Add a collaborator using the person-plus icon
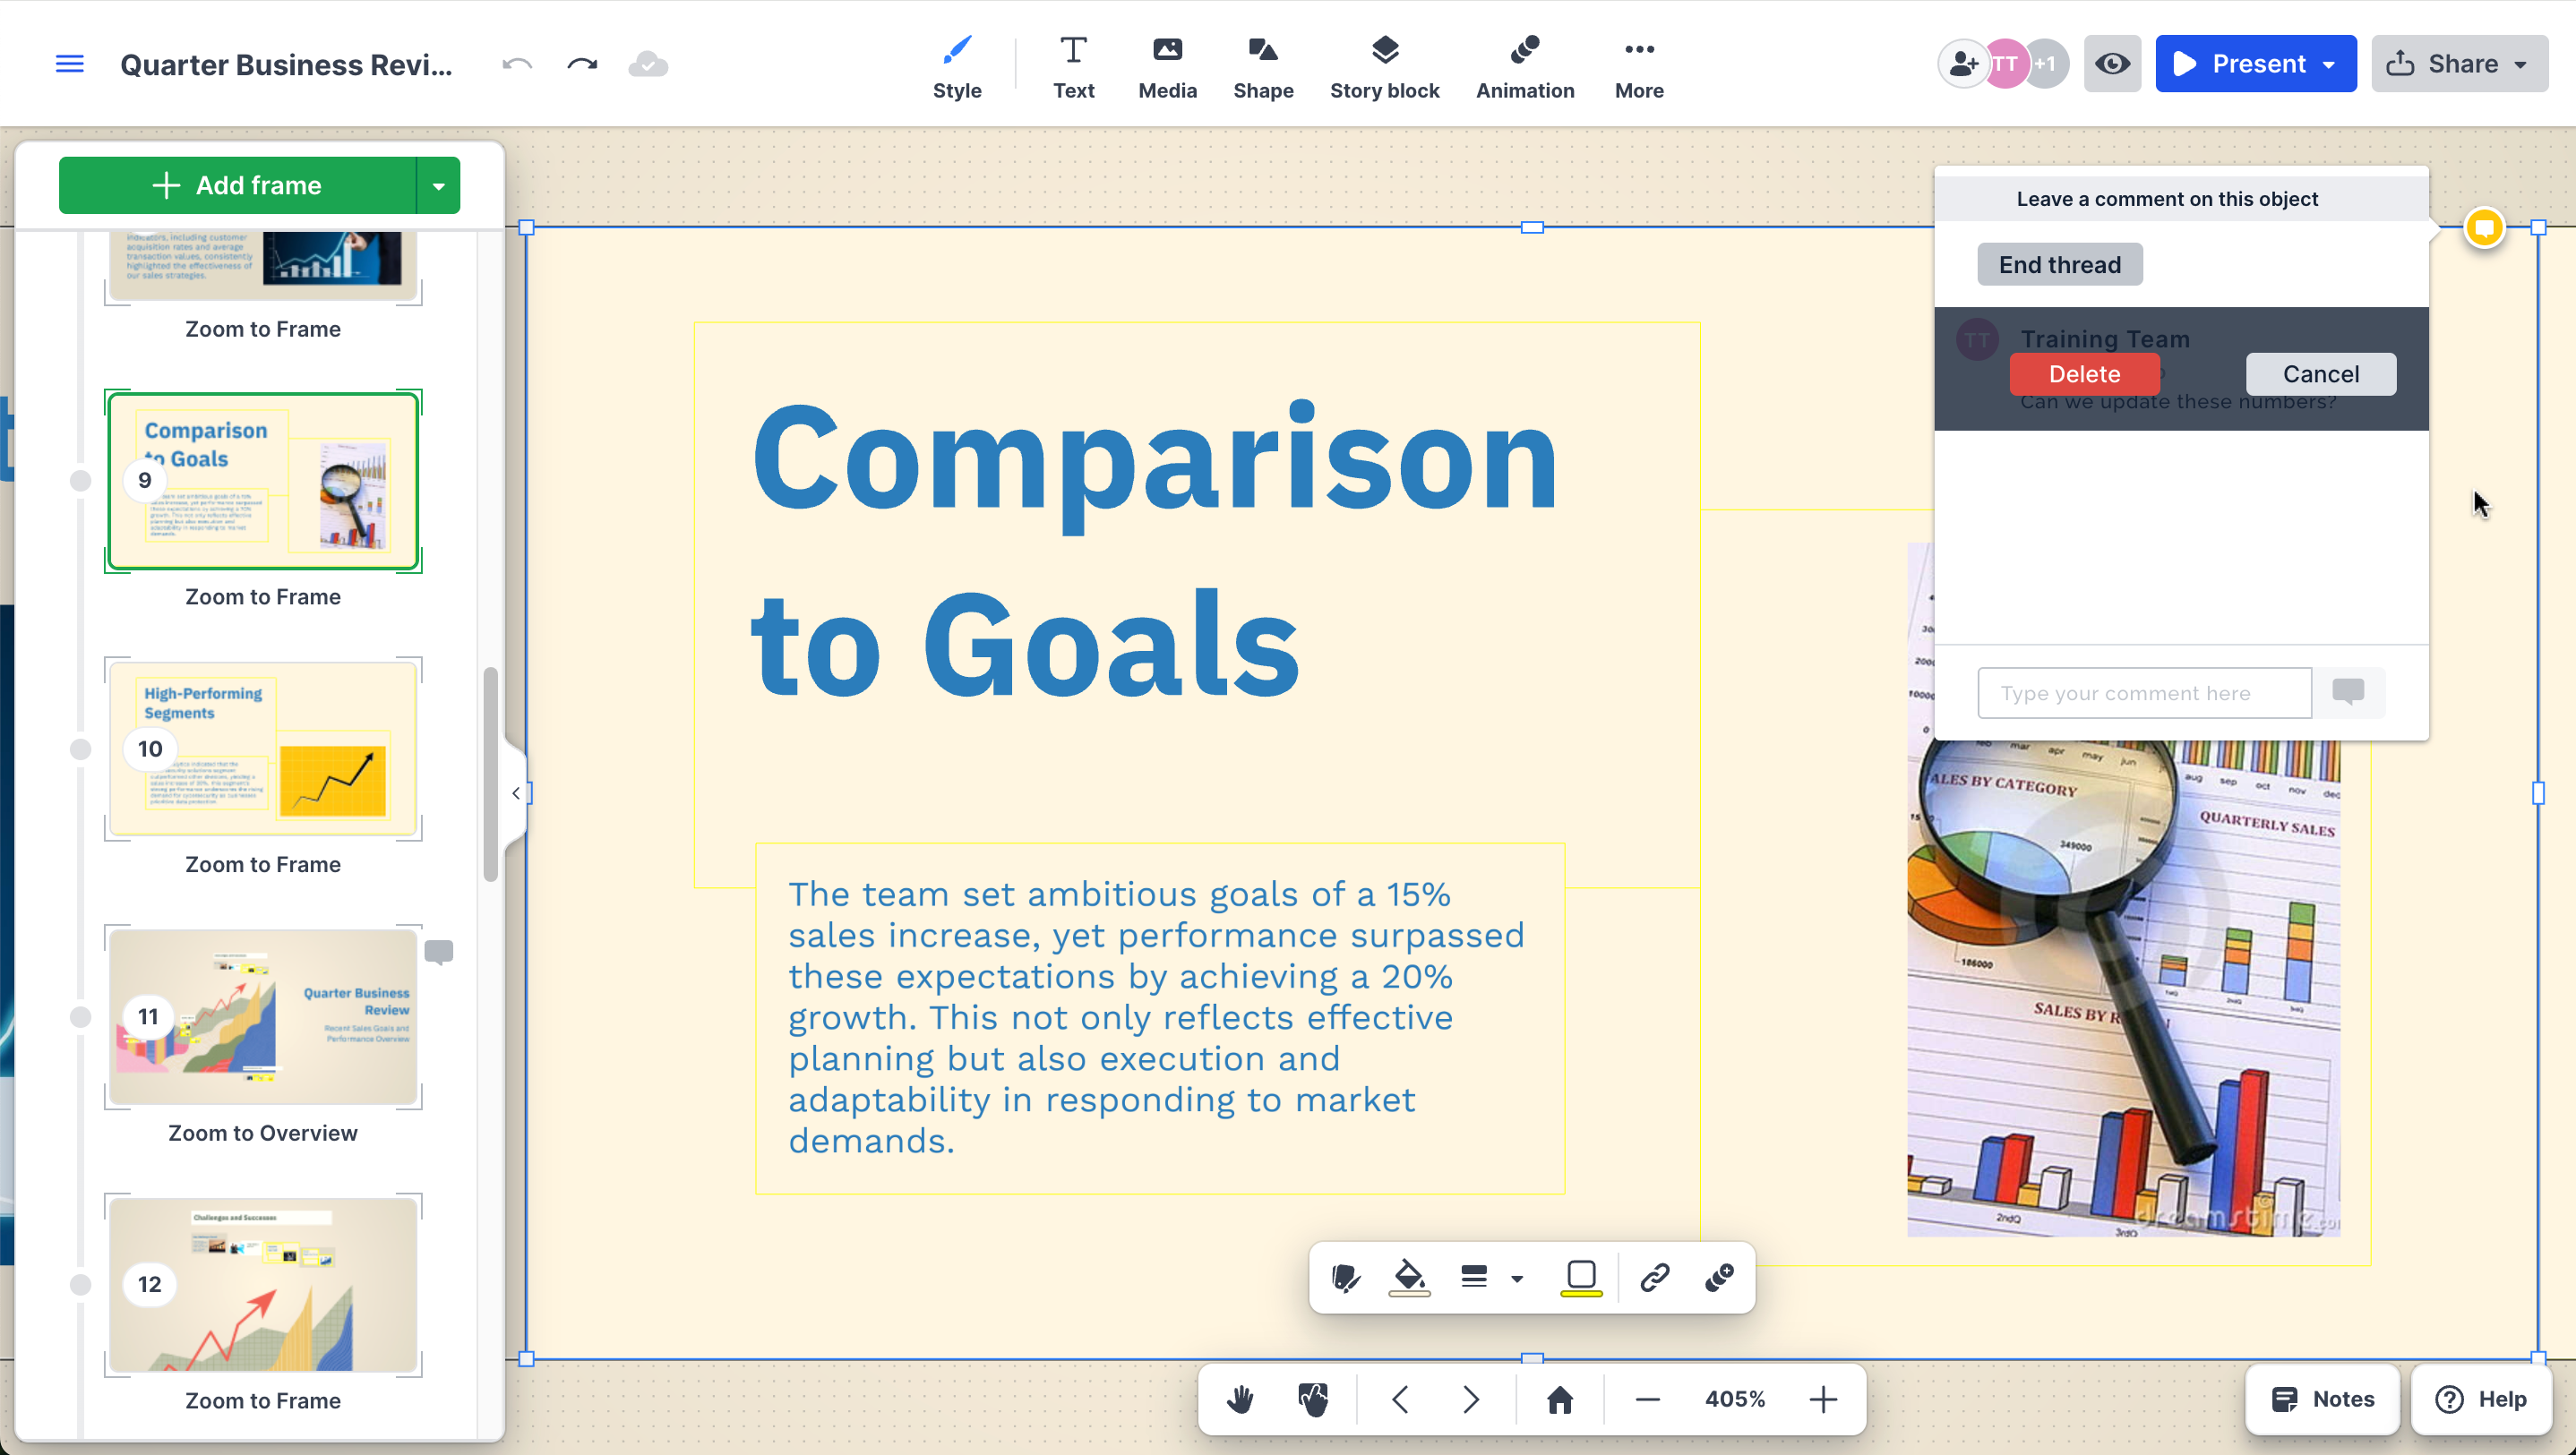Image resolution: width=2576 pixels, height=1455 pixels. coord(1962,64)
